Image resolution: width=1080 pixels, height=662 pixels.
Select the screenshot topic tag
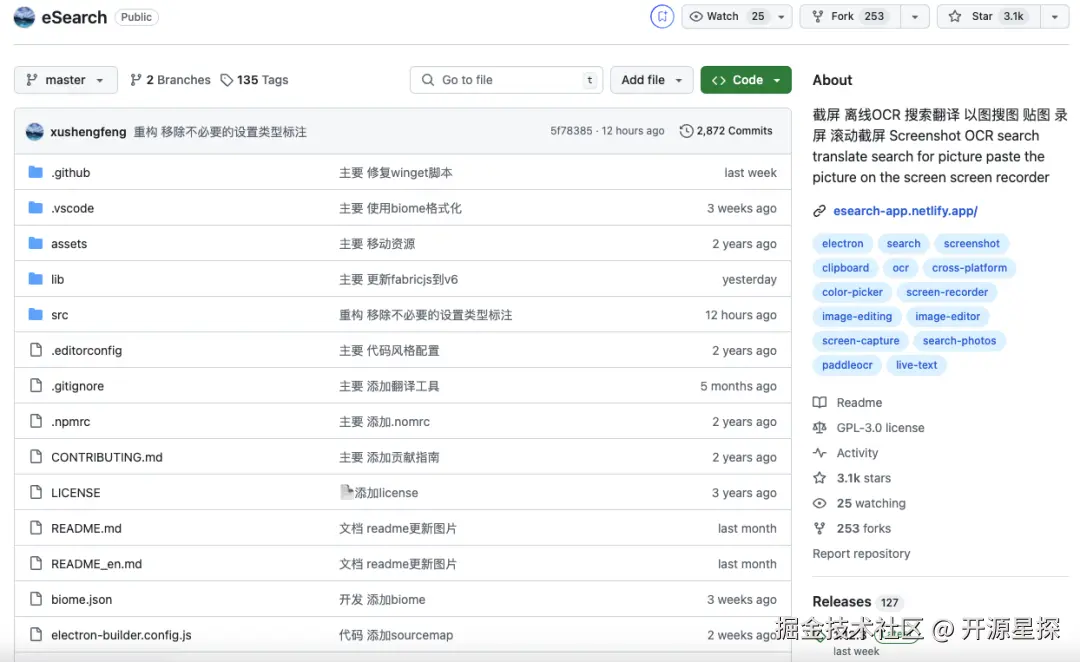(971, 243)
